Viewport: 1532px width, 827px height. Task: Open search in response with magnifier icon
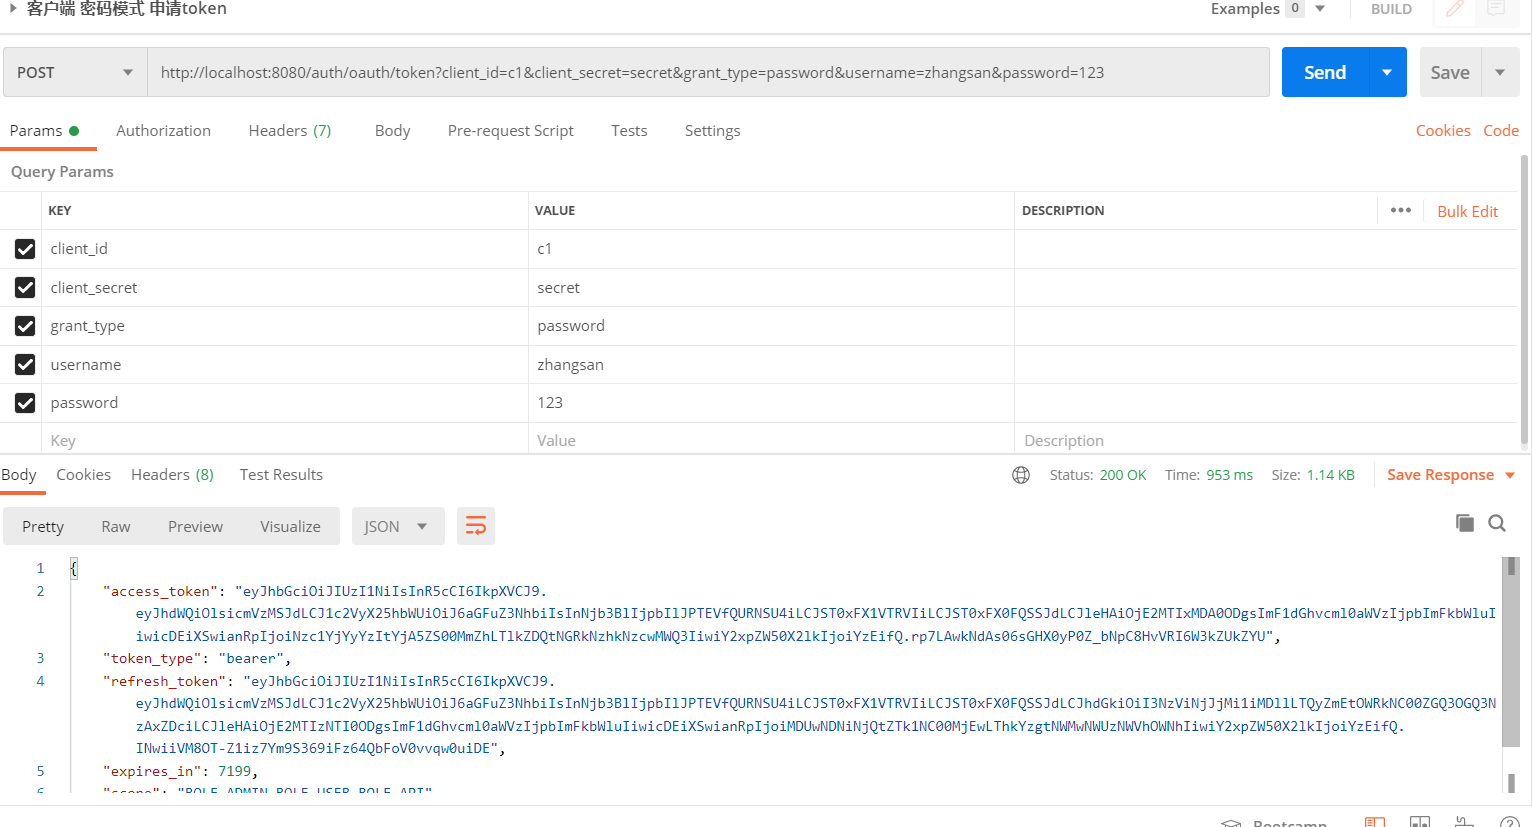click(x=1497, y=523)
